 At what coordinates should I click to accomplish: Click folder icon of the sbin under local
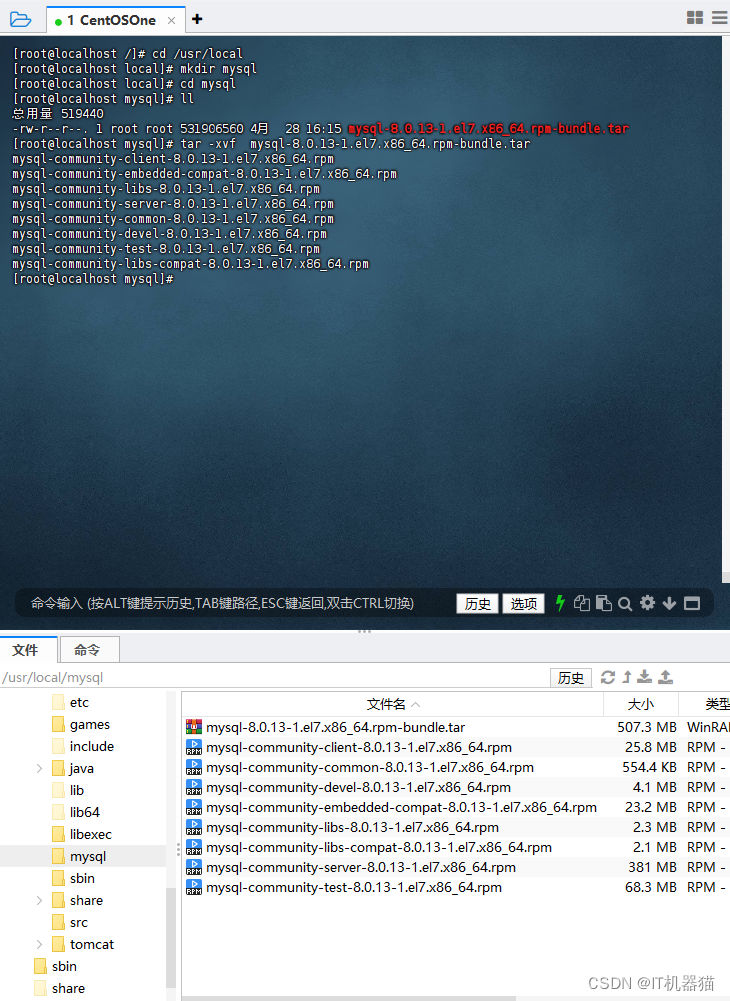click(58, 878)
